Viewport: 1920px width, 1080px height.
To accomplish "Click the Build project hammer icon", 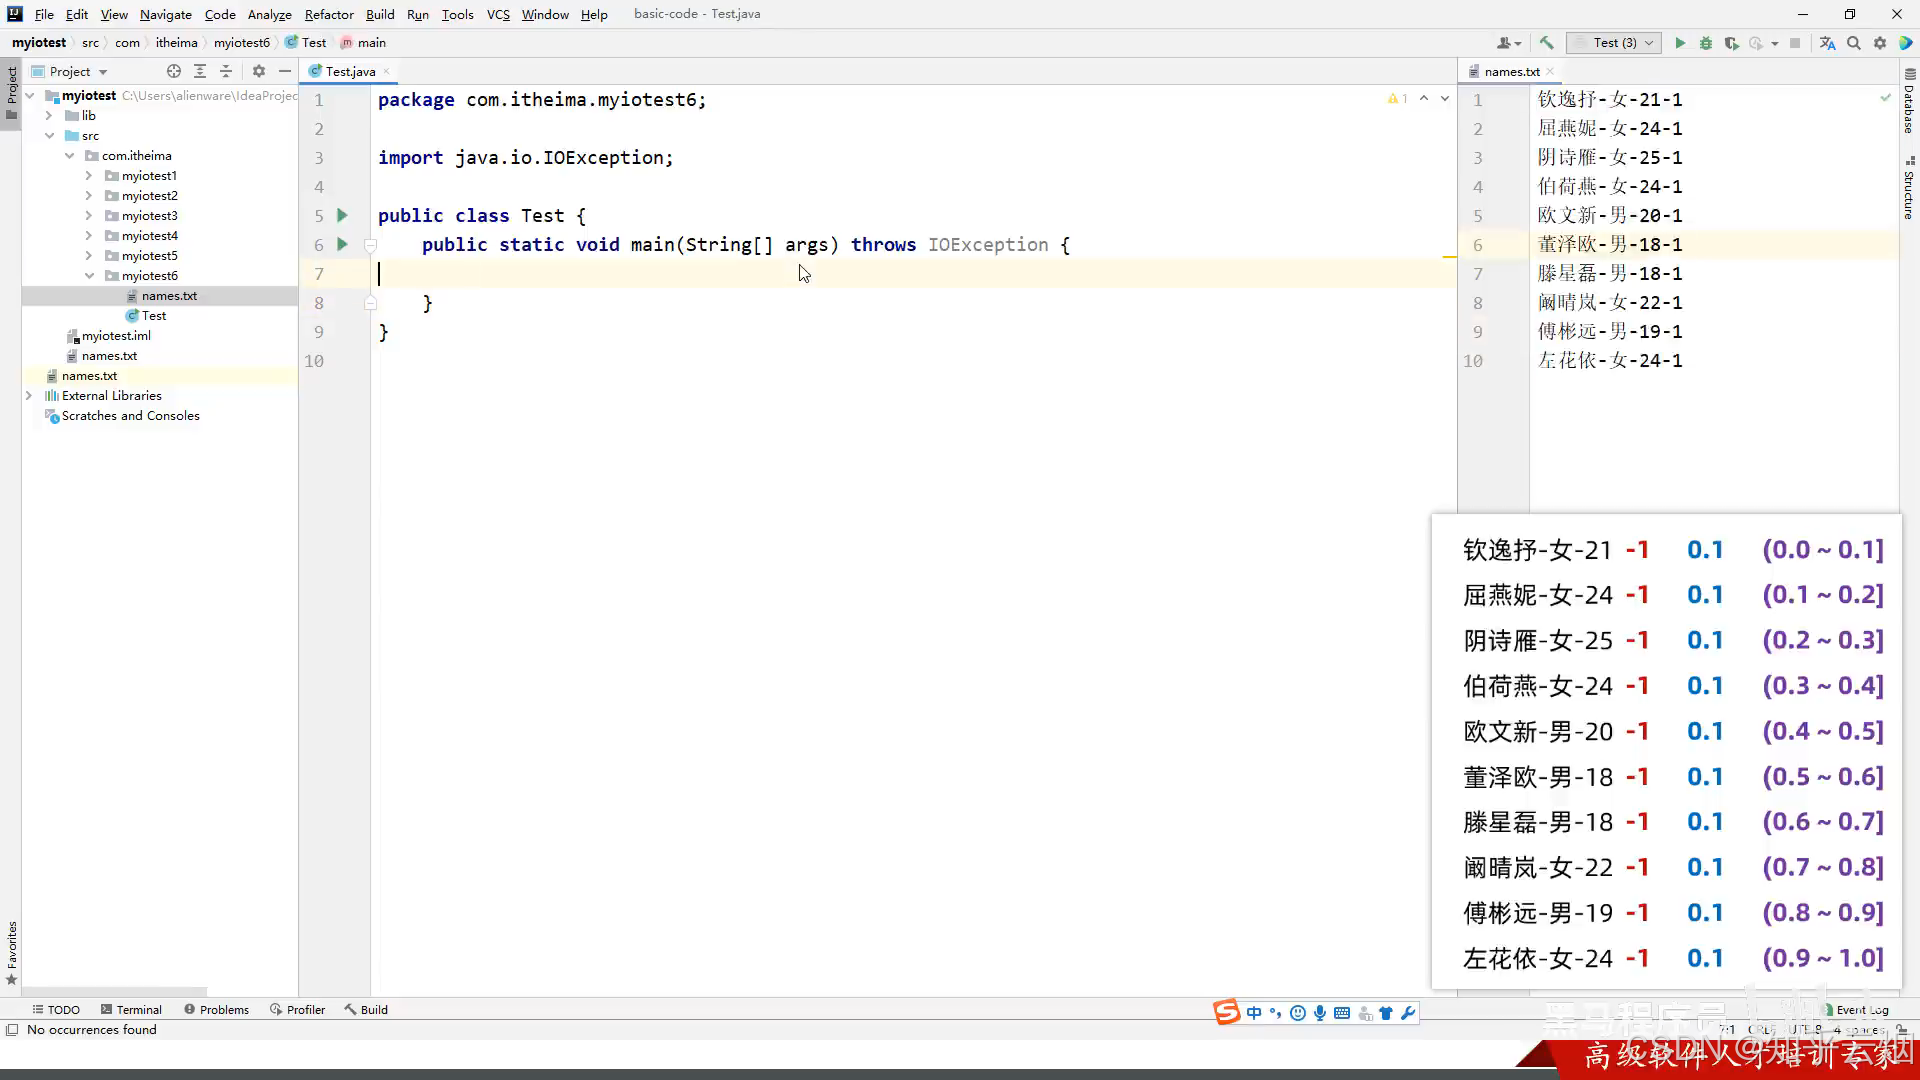I will tap(1546, 43).
